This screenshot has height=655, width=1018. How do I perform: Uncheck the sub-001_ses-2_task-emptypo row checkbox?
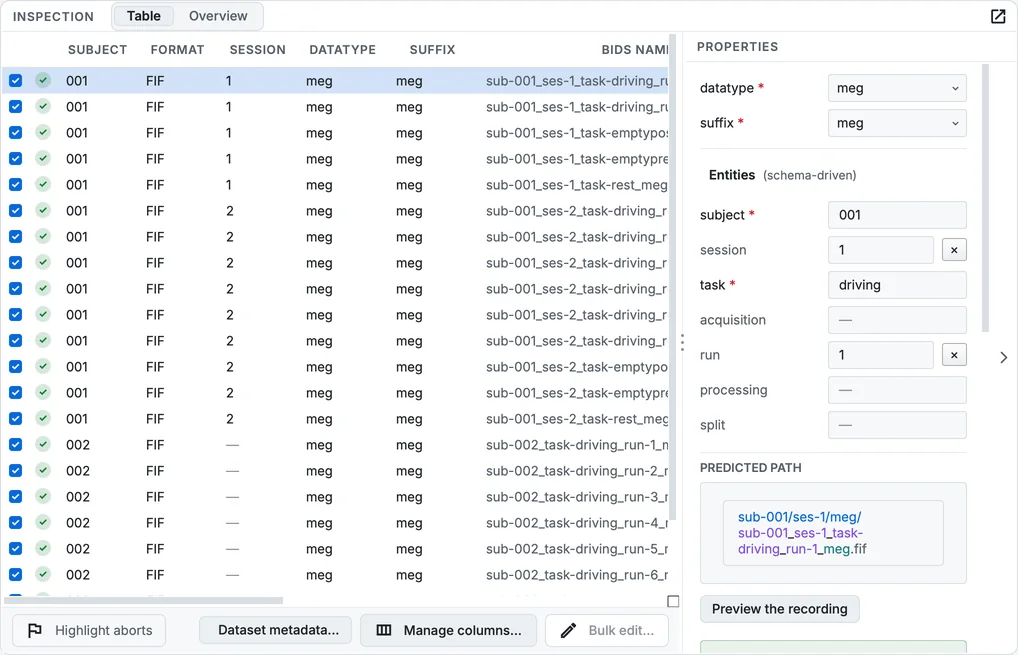(16, 366)
